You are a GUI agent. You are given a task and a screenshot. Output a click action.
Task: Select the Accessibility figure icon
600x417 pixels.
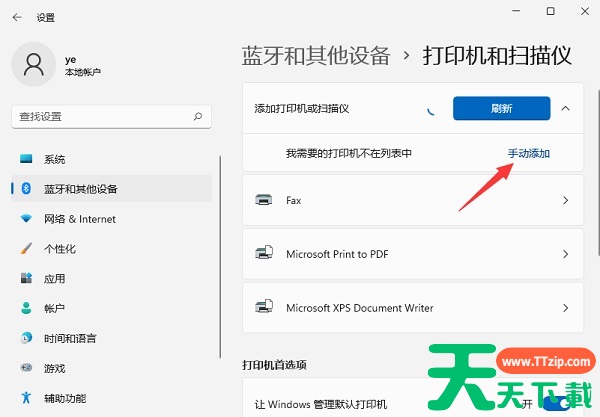click(x=26, y=397)
